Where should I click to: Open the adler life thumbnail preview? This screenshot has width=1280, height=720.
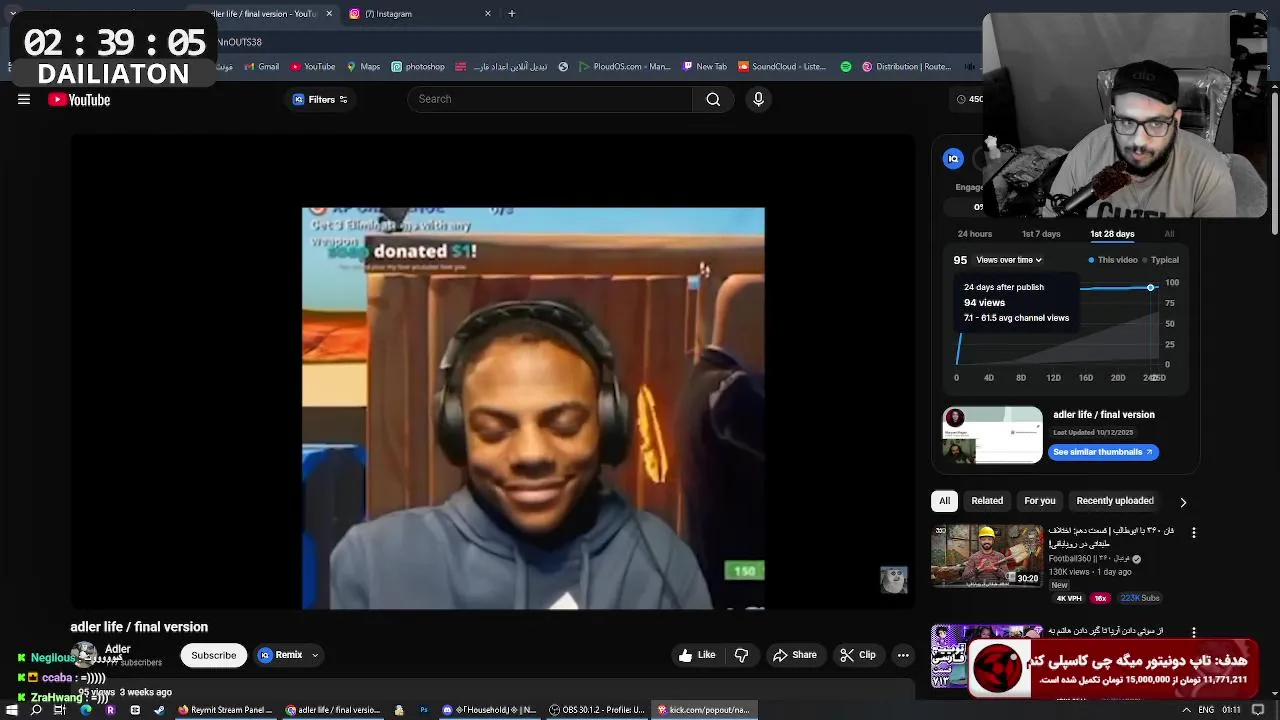[x=992, y=435]
